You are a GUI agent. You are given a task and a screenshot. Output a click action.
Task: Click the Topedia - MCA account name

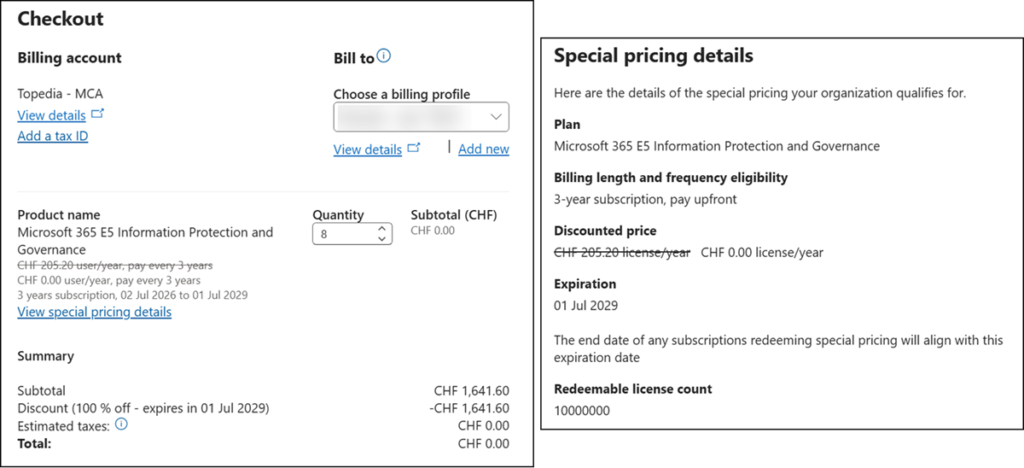[x=60, y=94]
